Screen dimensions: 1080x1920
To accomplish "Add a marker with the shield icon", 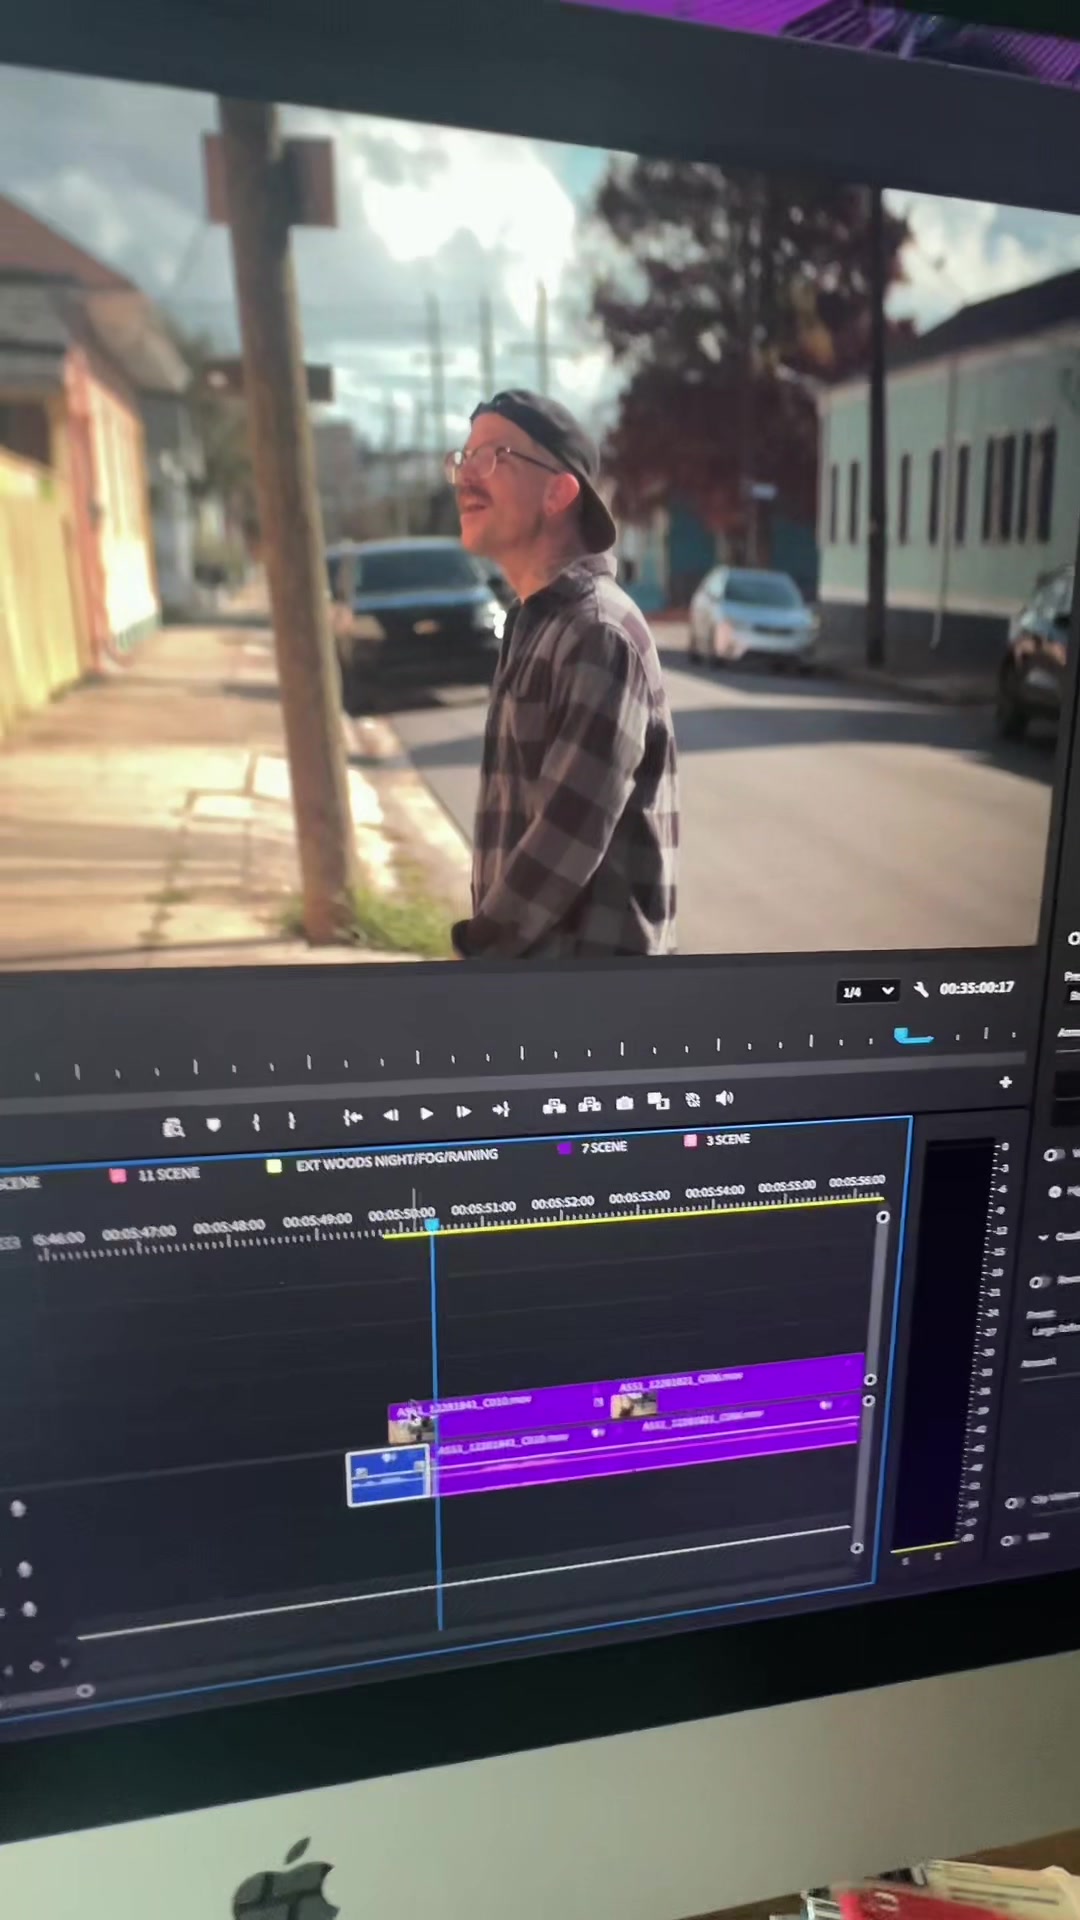I will pos(213,1124).
